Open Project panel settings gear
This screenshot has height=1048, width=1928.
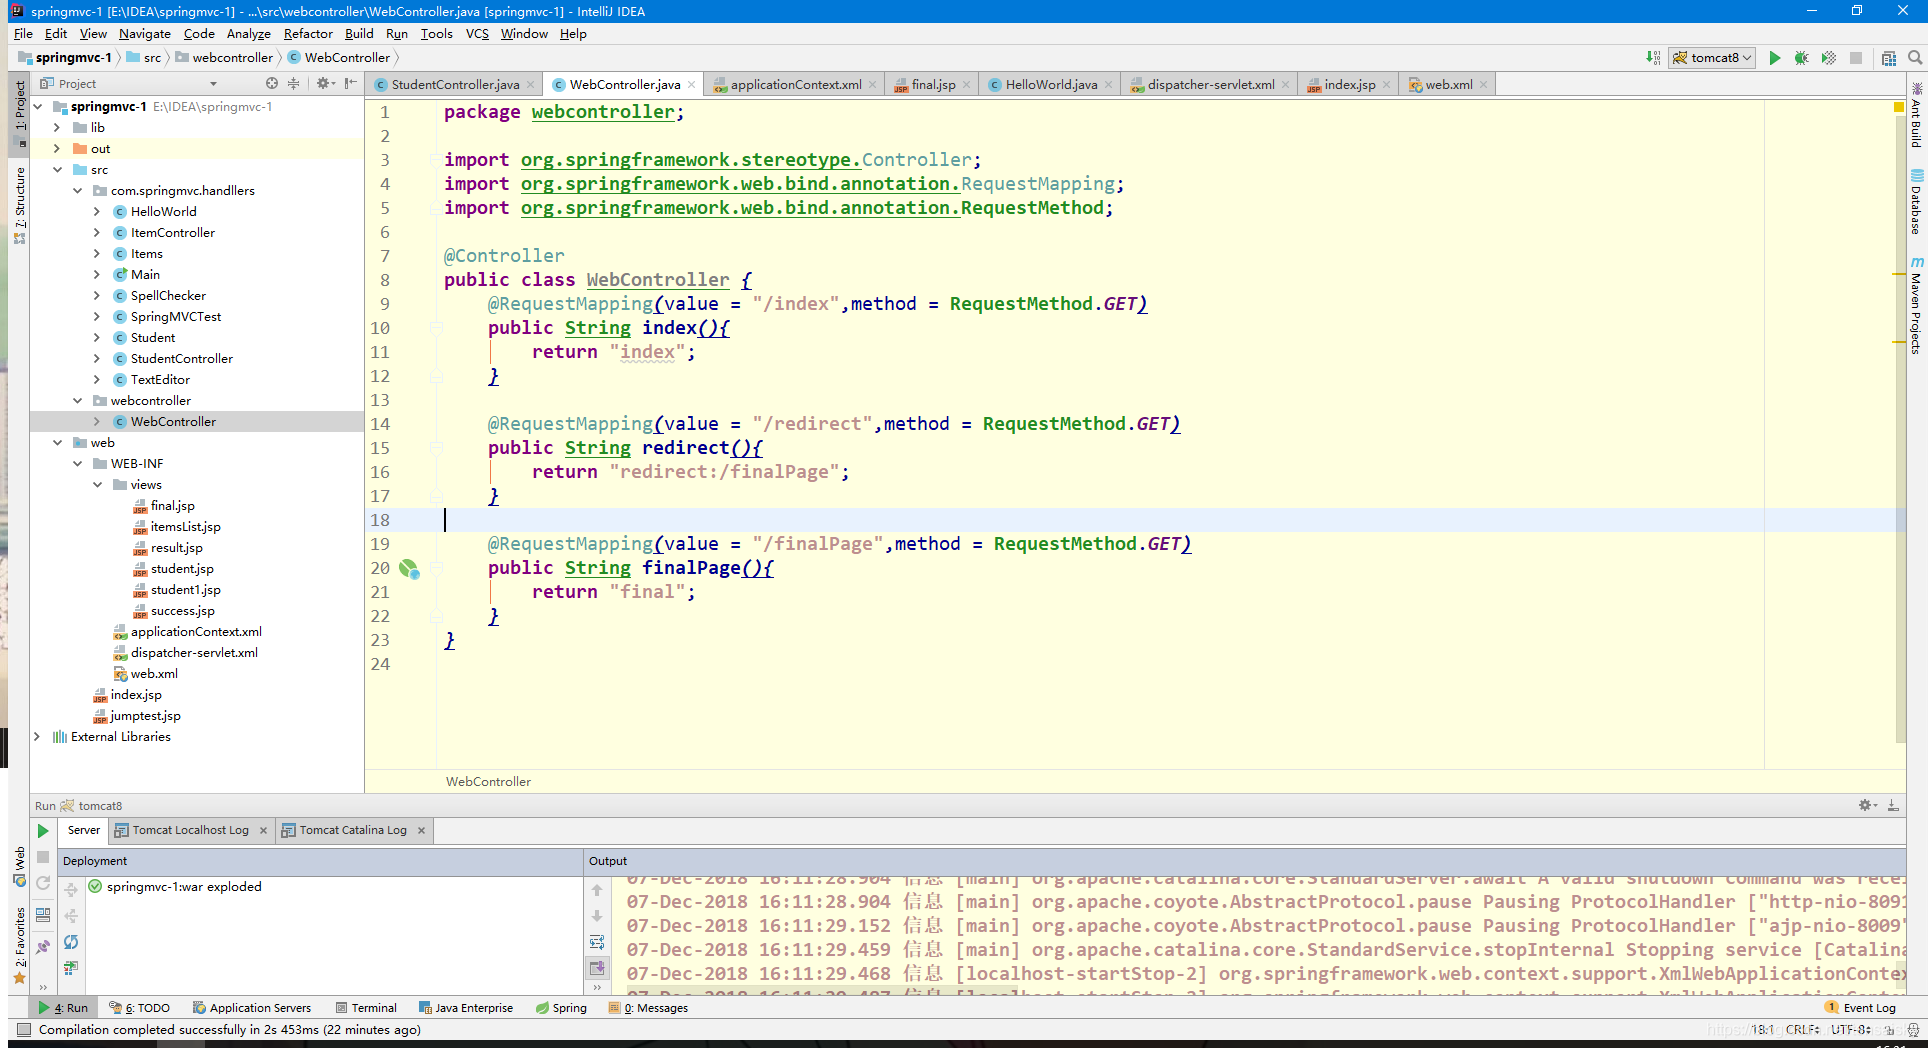(324, 83)
